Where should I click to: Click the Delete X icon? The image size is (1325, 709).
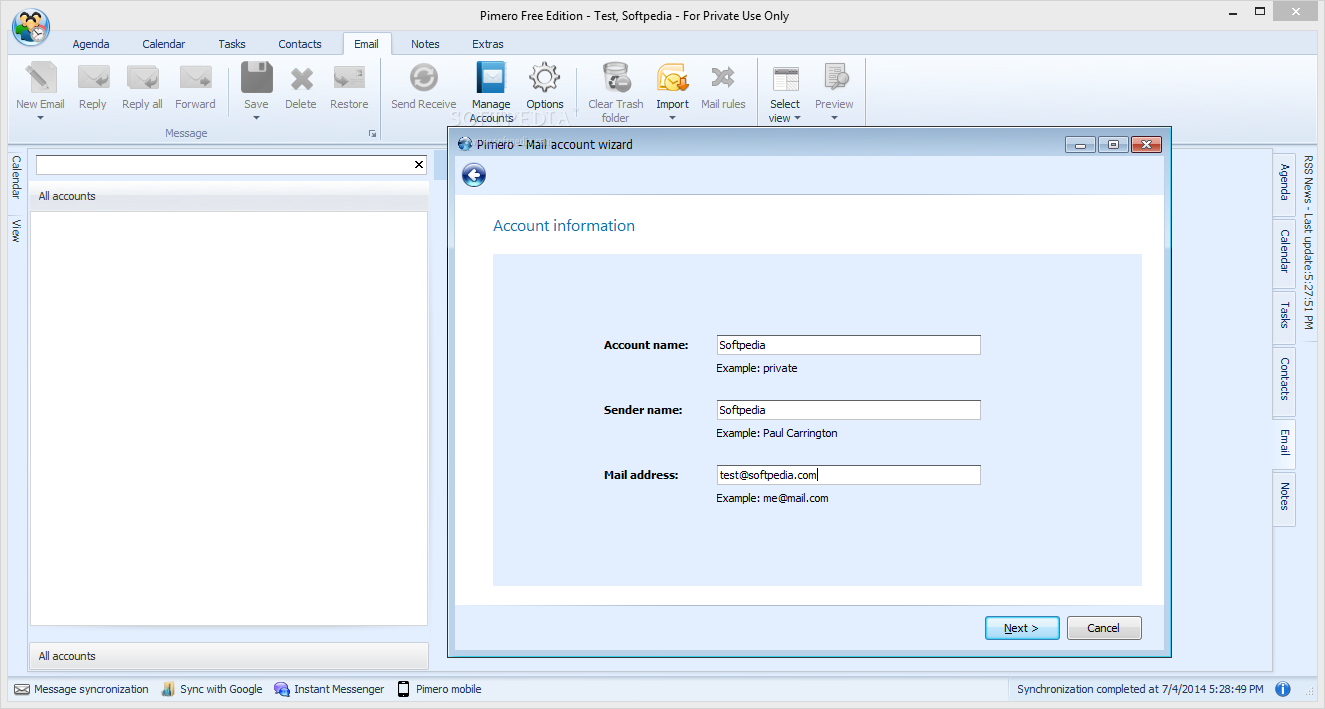coord(301,78)
